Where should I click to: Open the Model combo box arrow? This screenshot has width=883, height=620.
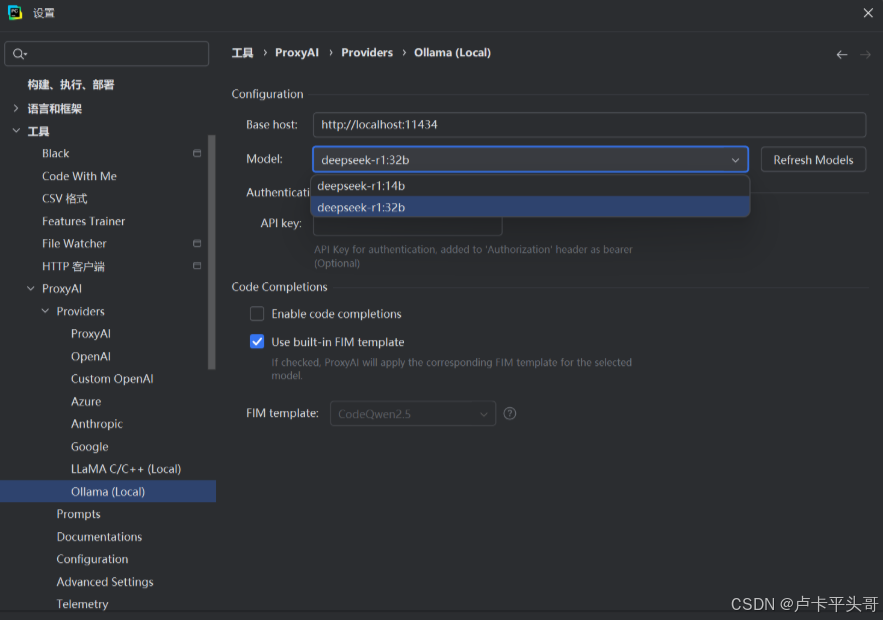tap(735, 160)
